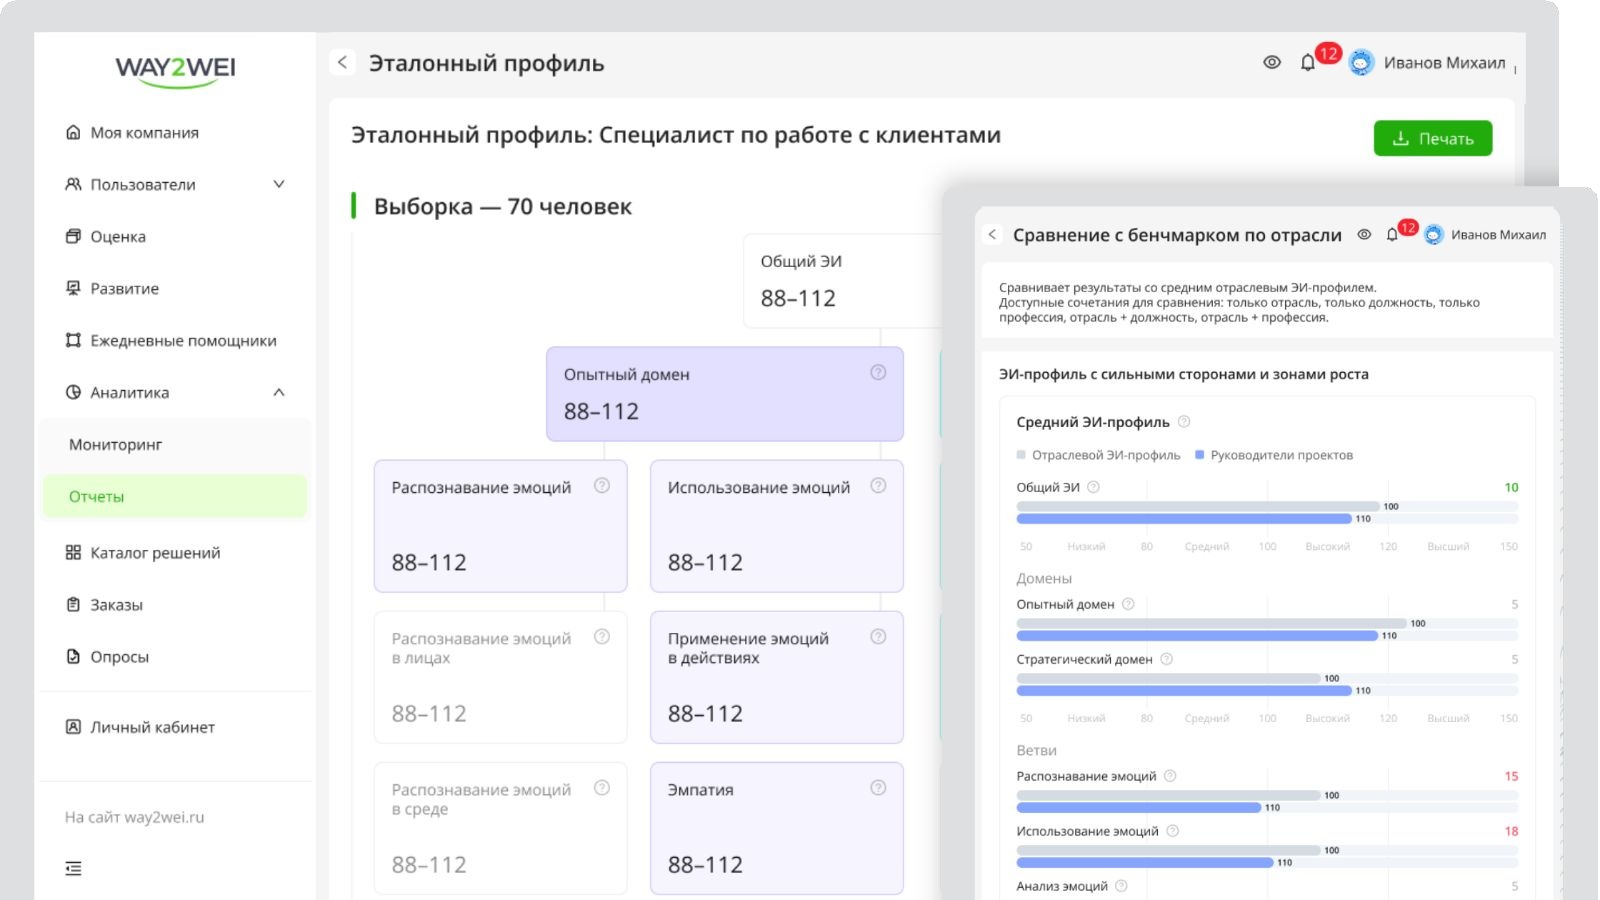Image resolution: width=1600 pixels, height=900 pixels.
Task: Click Иванов Михаил avatar in main header
Action: pos(1361,63)
